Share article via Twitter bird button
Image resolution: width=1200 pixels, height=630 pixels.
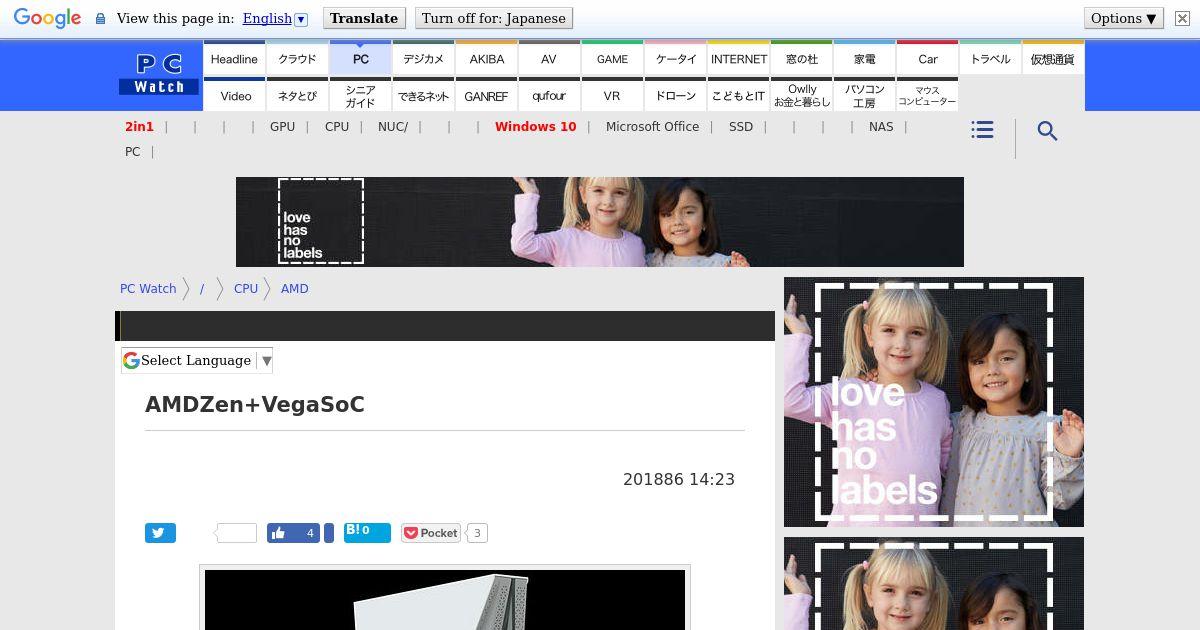[160, 533]
